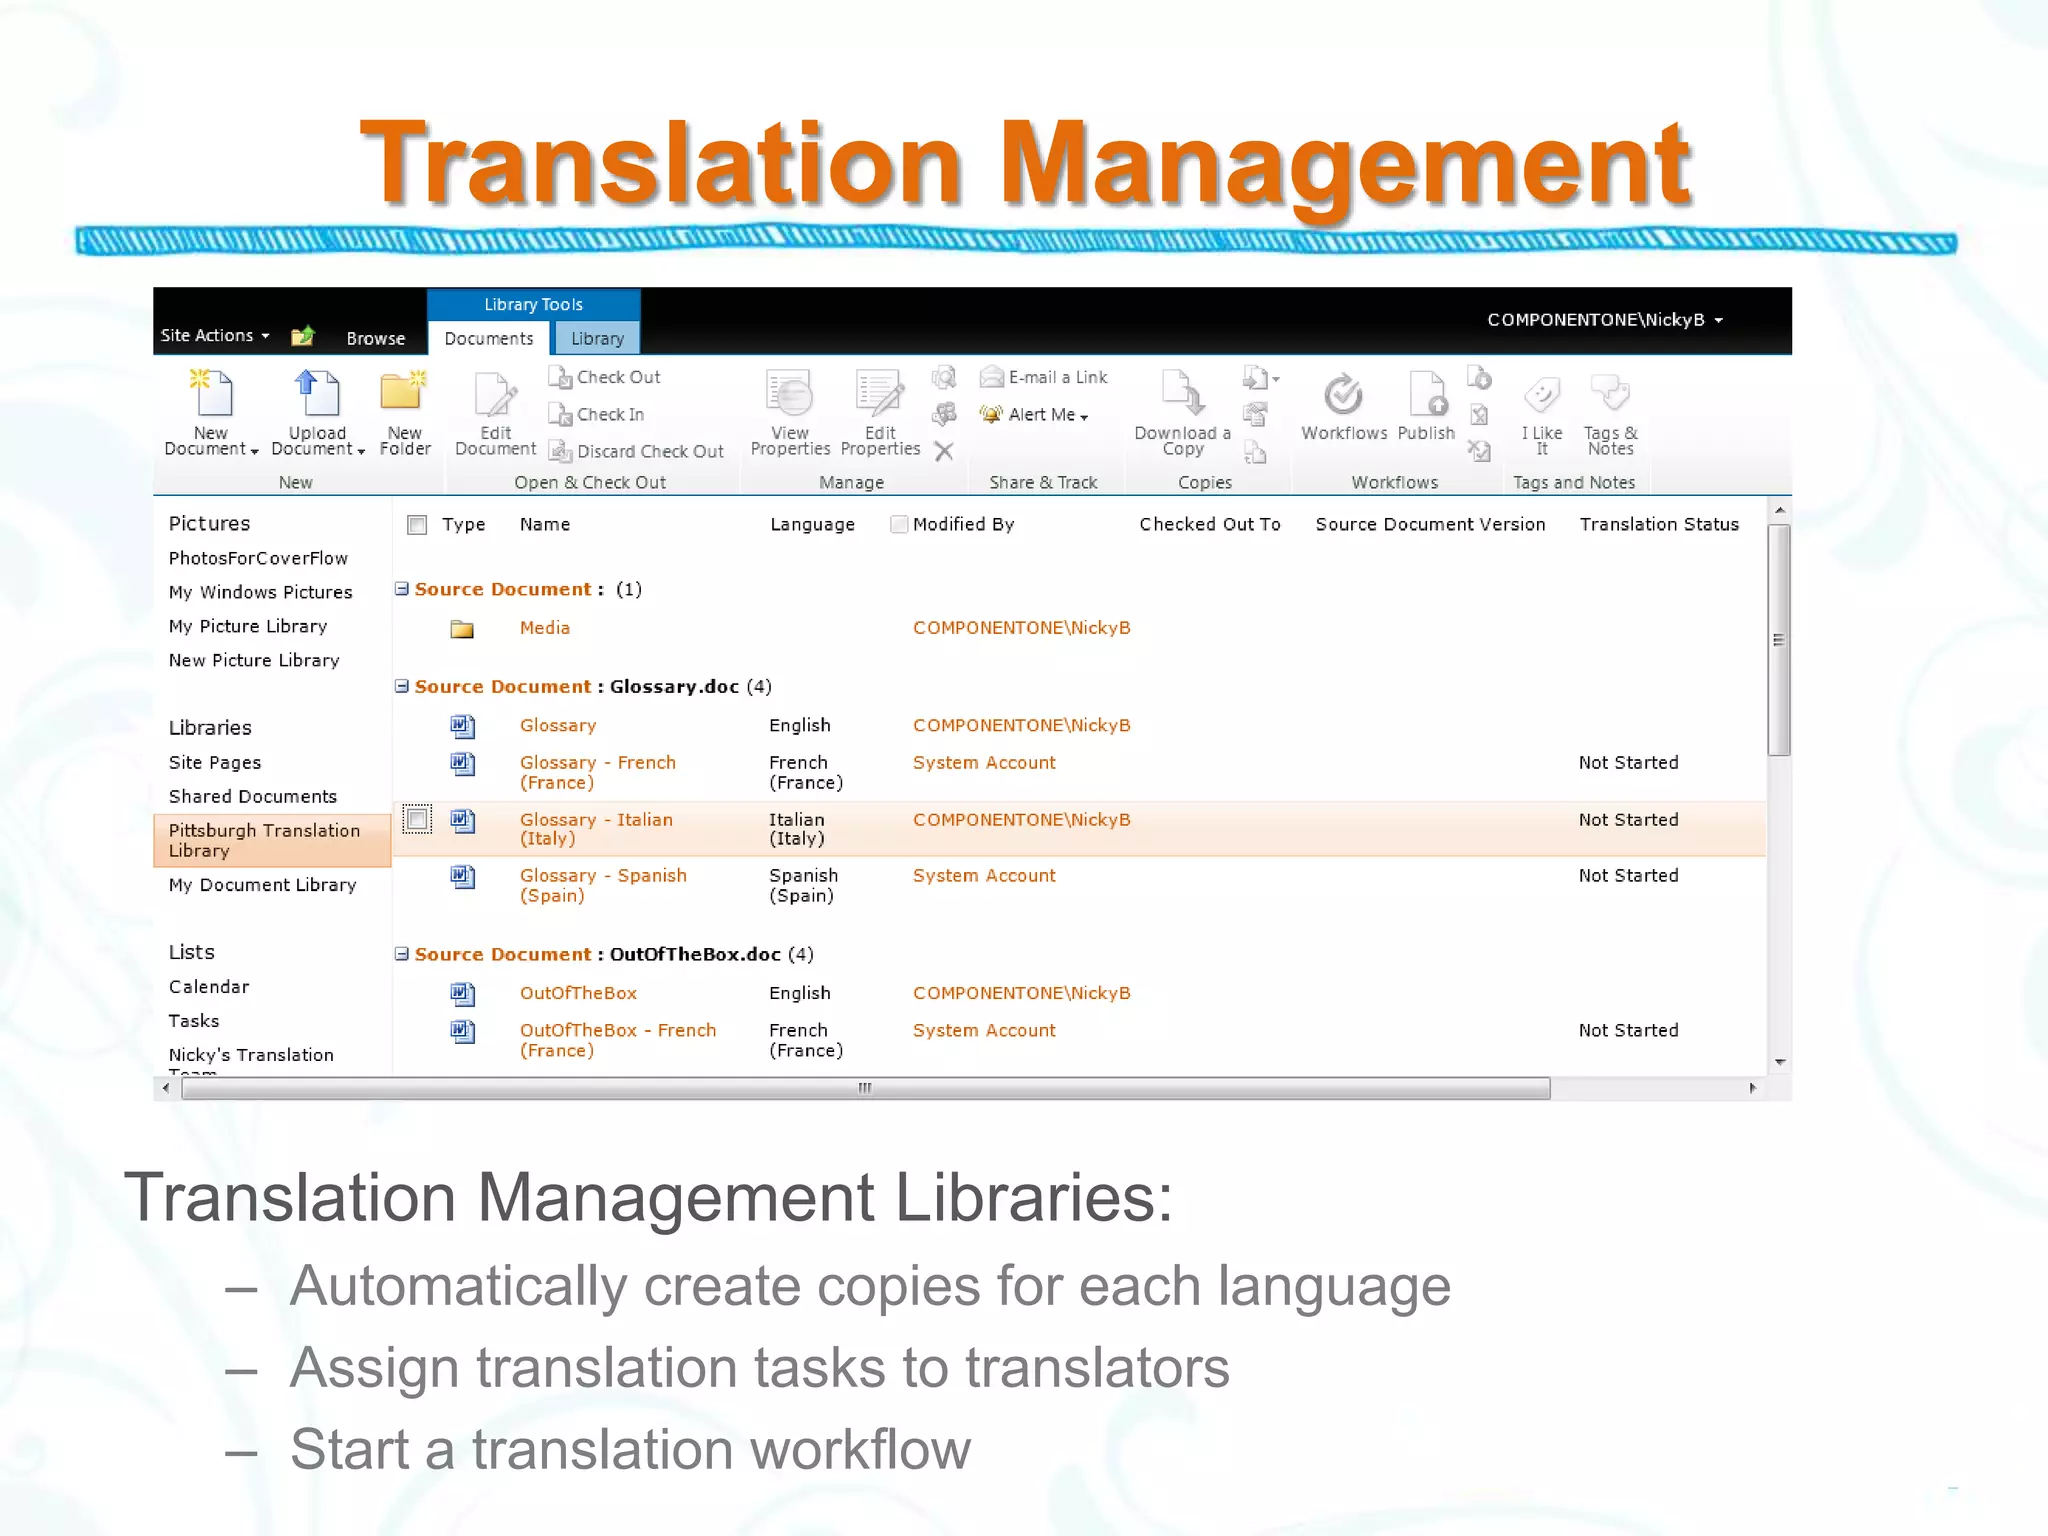
Task: Click Discard Check Out in ribbon
Action: pos(635,452)
